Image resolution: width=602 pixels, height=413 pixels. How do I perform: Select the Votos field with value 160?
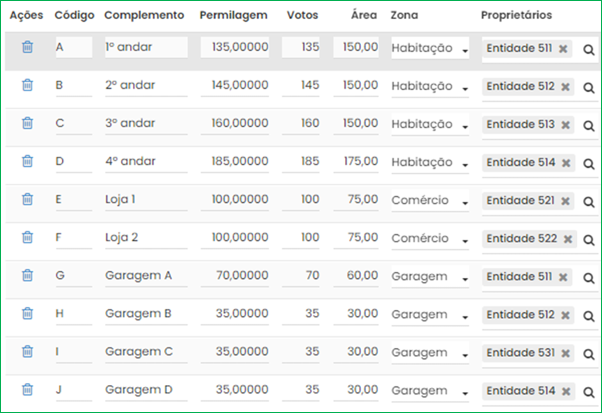click(301, 123)
